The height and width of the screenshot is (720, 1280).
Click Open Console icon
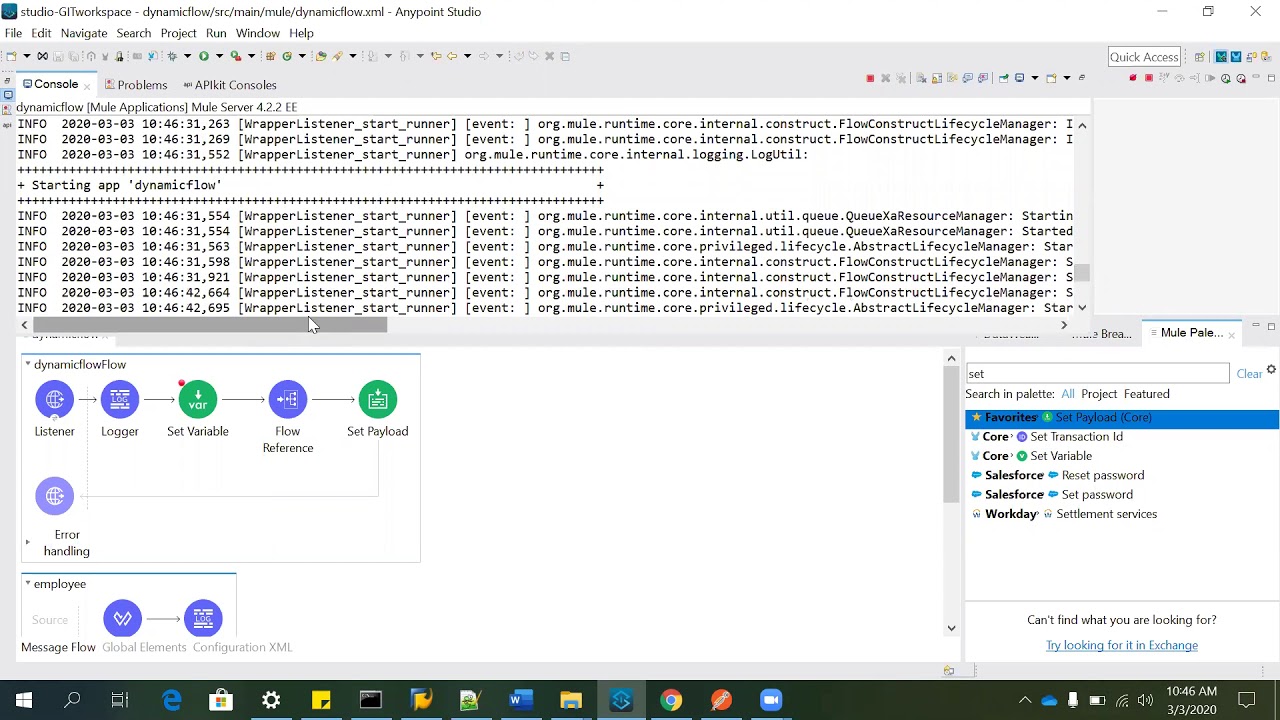(x=1051, y=78)
